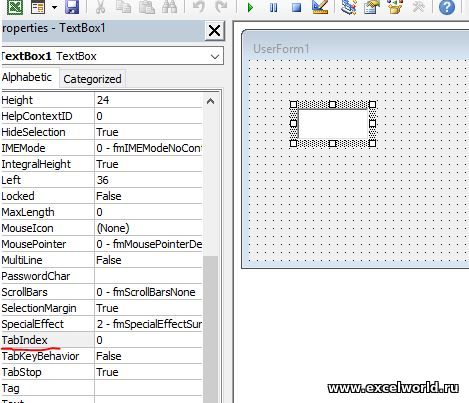Screen dimensions: 469x403
Task: Select the TabIndex value field
Action: pyautogui.click(x=149, y=340)
